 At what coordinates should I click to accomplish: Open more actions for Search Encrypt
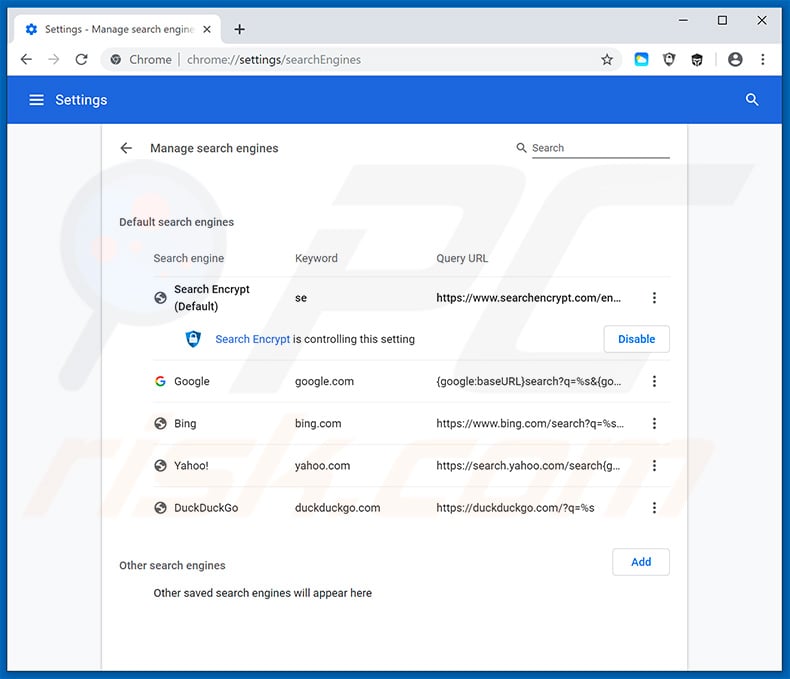coord(654,298)
